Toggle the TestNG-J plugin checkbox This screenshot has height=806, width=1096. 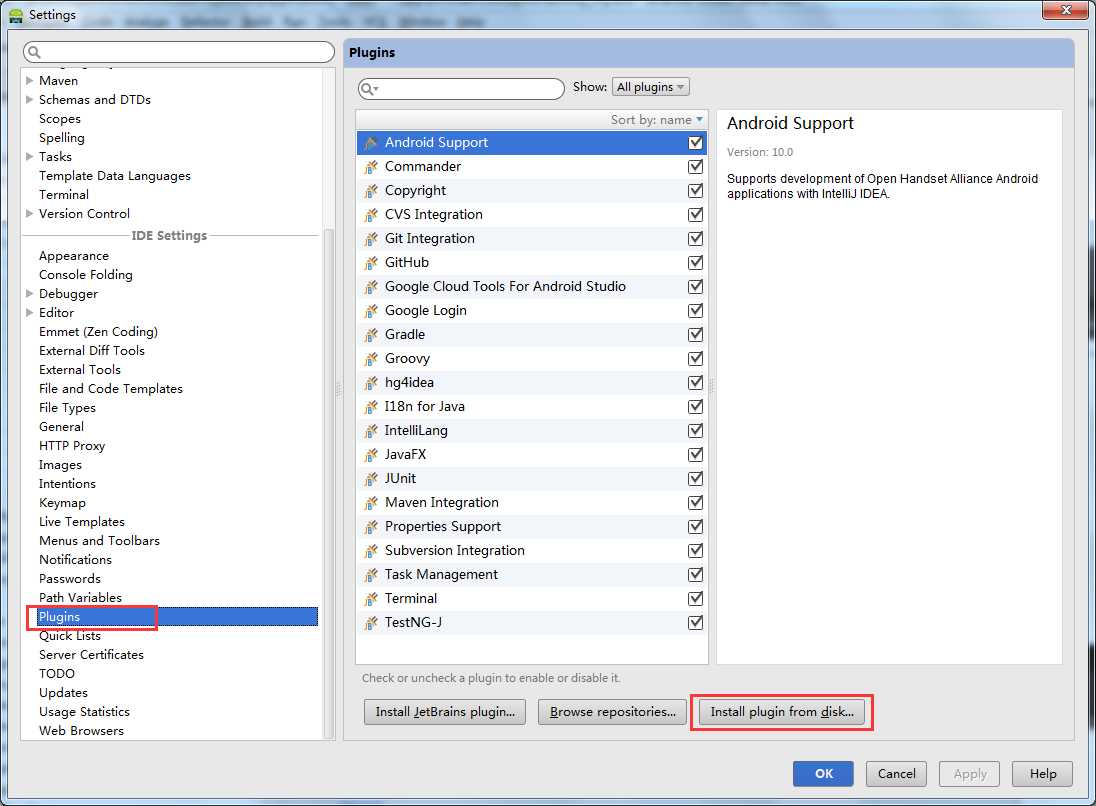[695, 623]
